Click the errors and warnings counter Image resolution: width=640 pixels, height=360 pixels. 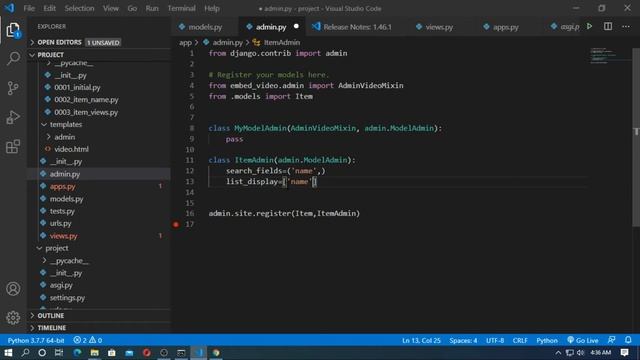coord(88,340)
